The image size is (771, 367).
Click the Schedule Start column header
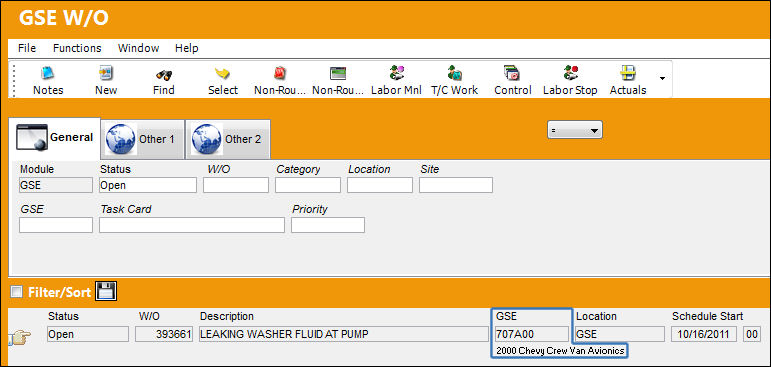pyautogui.click(x=708, y=316)
